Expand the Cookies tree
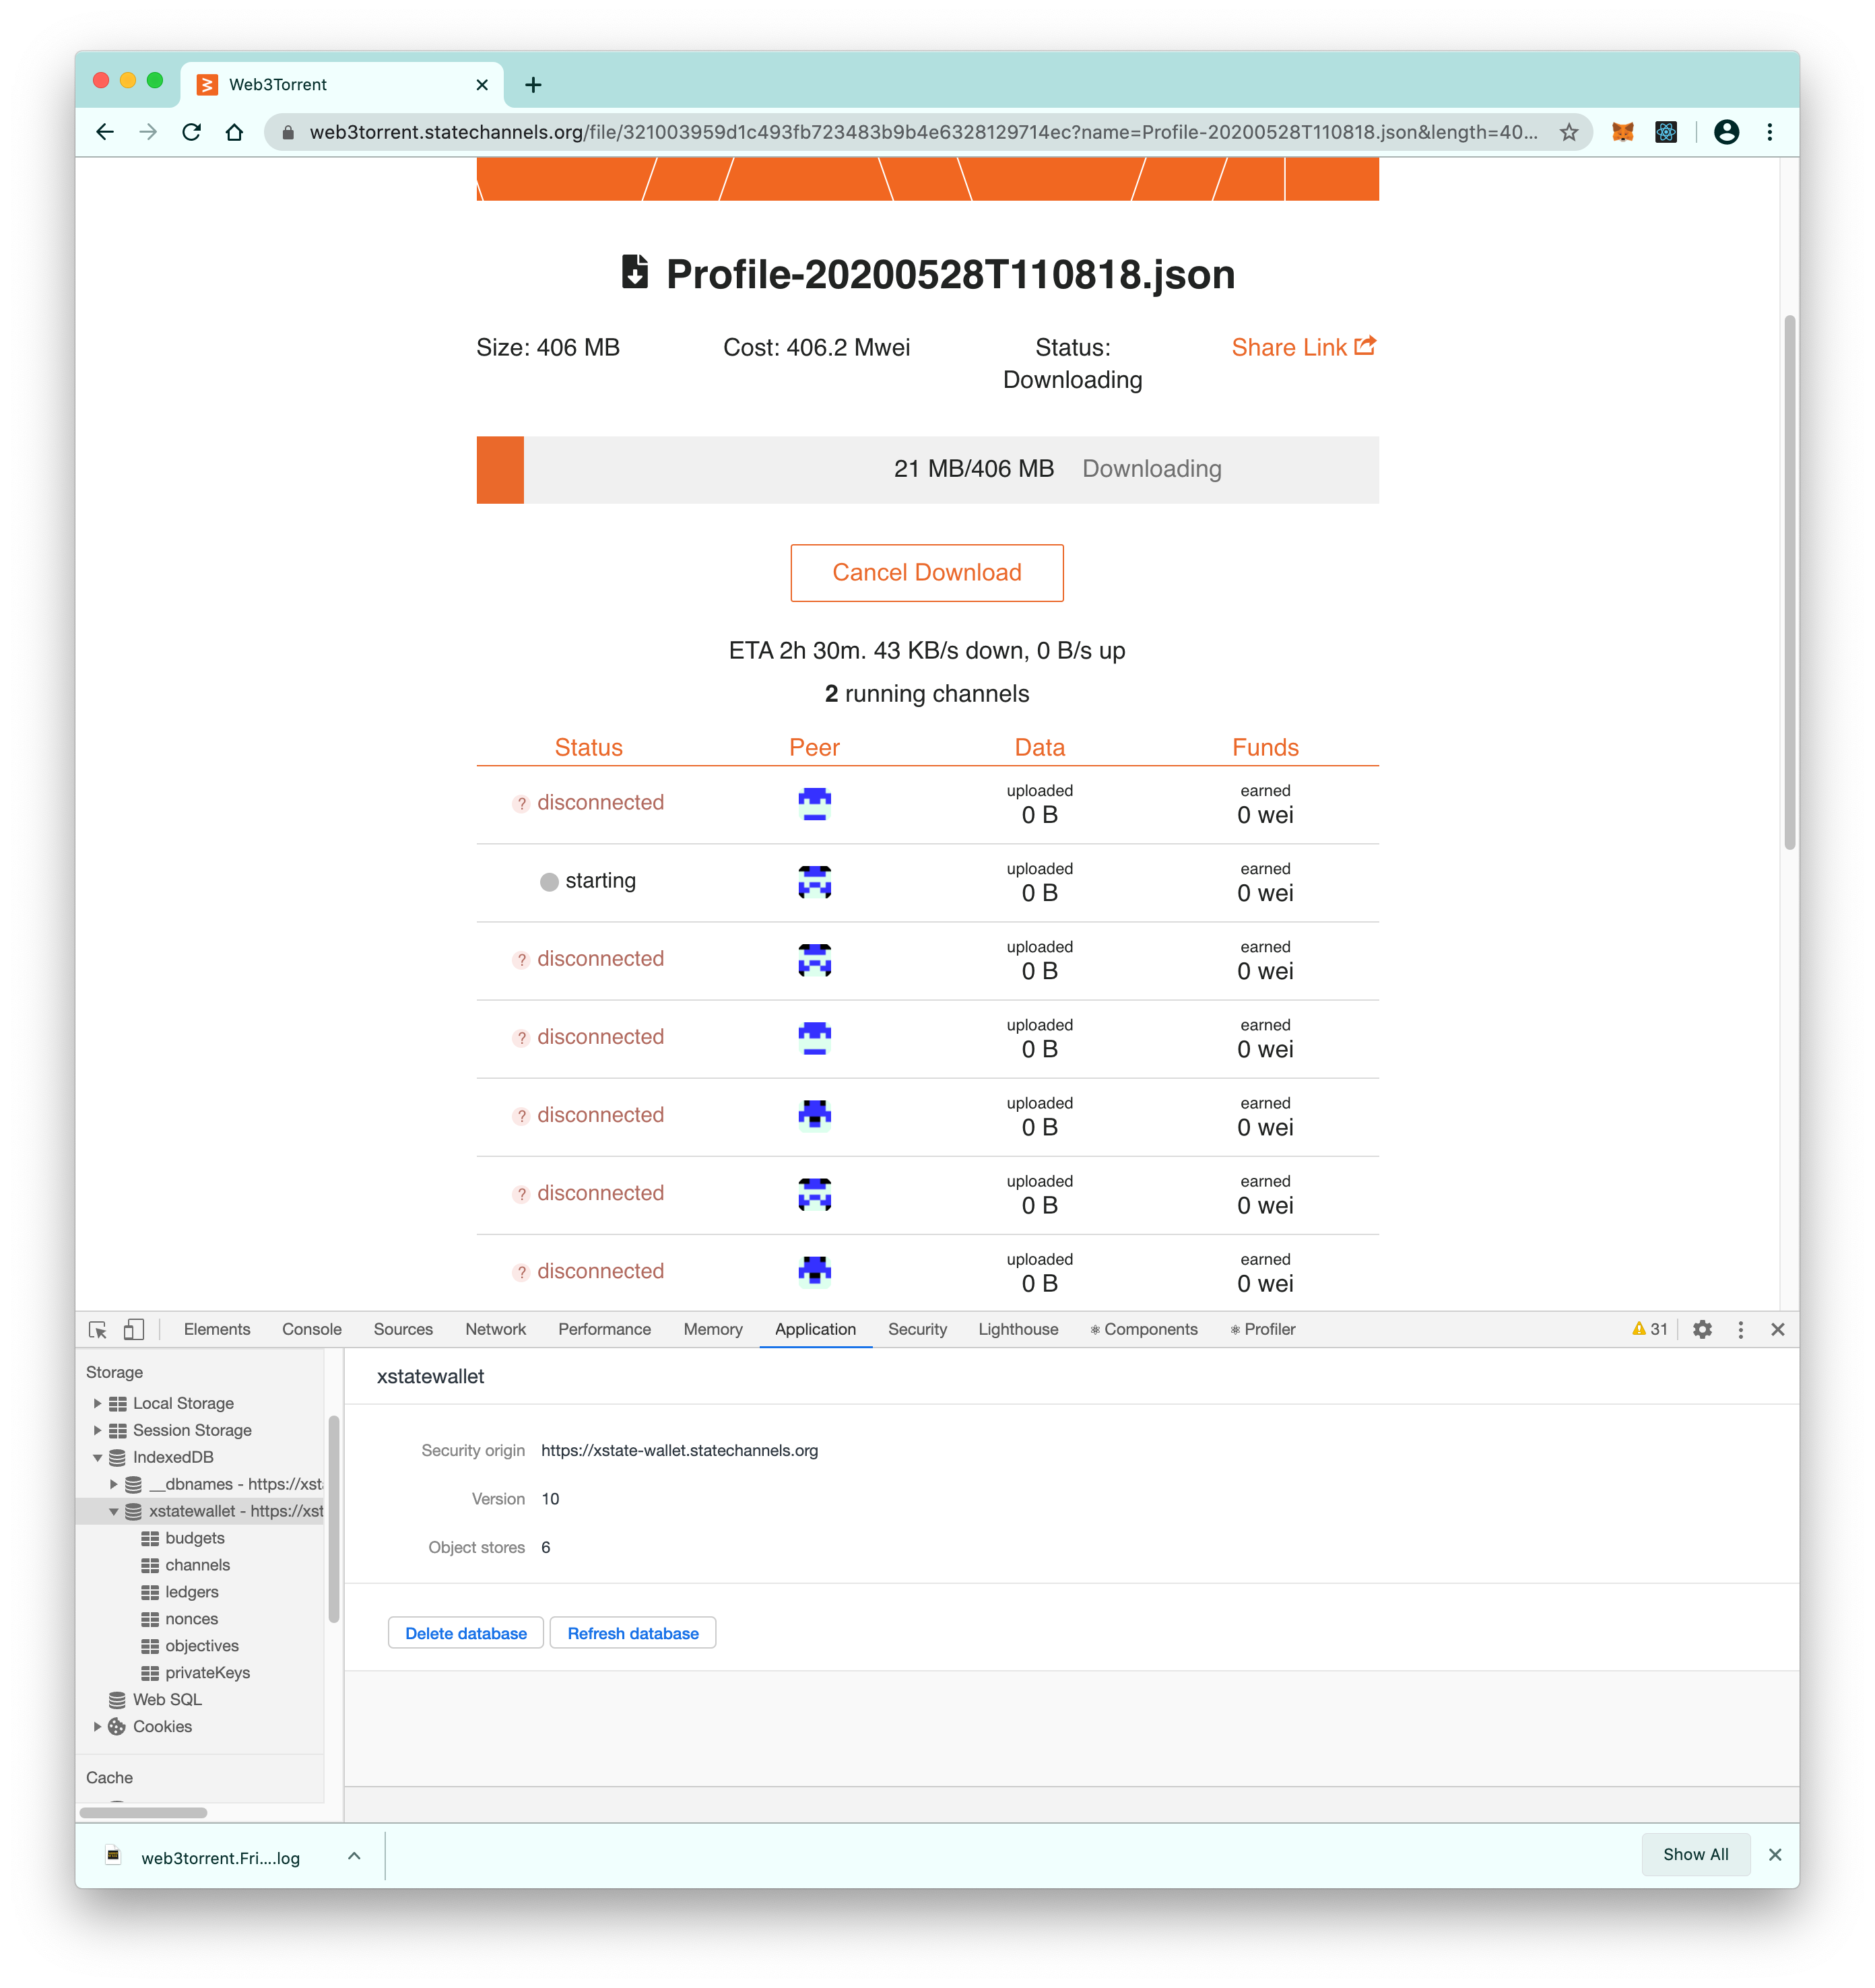Viewport: 1875px width, 1988px height. (98, 1727)
